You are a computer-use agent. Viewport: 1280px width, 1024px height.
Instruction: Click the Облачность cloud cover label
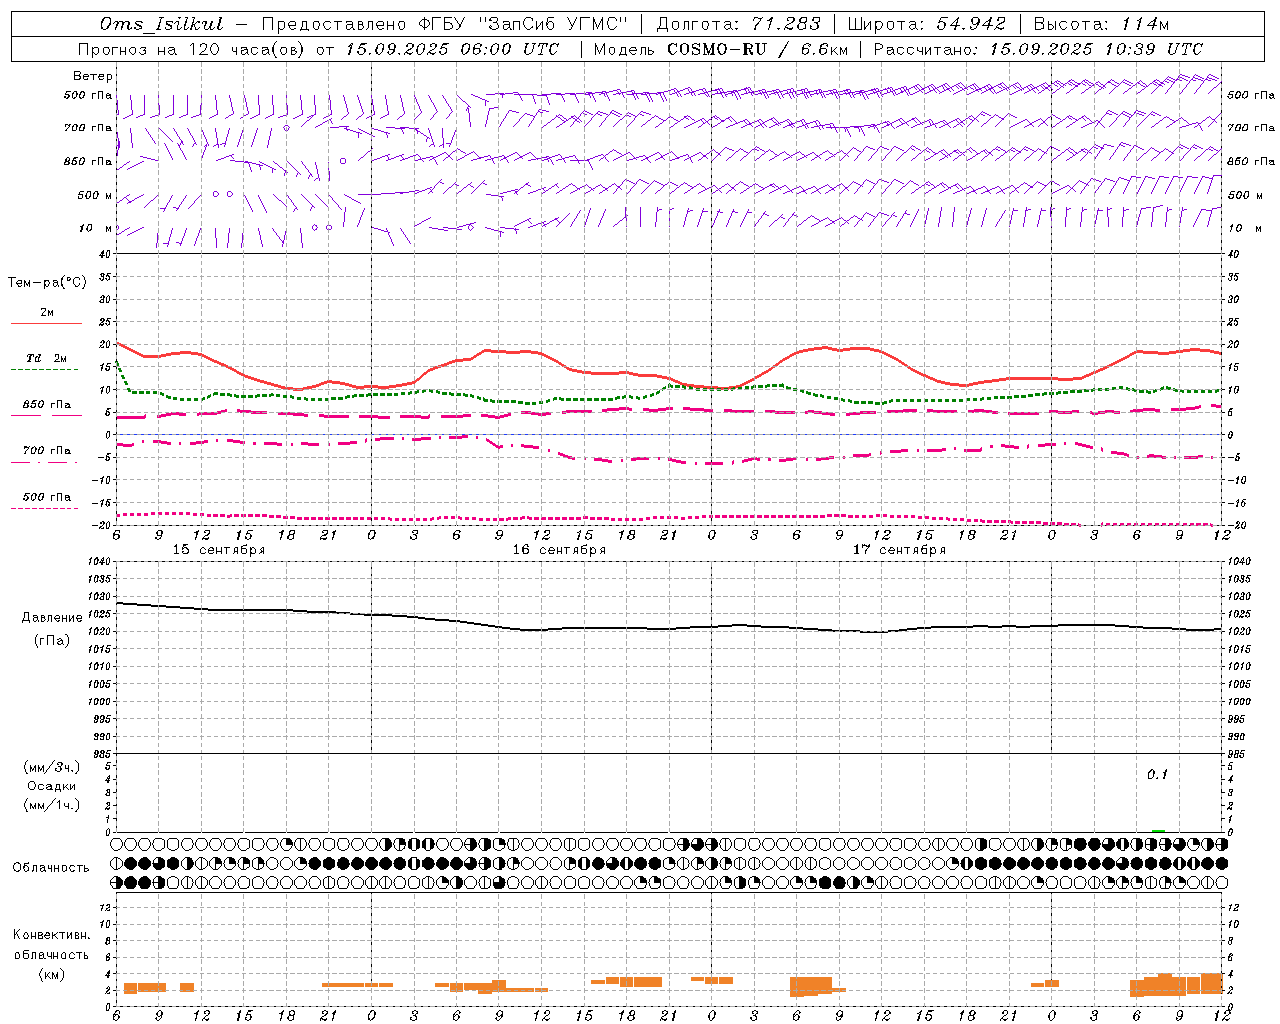point(51,867)
